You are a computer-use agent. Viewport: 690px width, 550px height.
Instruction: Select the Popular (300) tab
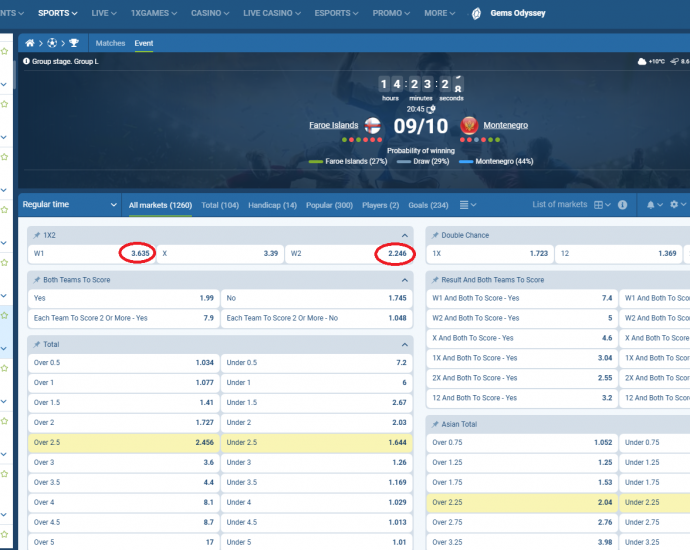tap(330, 205)
